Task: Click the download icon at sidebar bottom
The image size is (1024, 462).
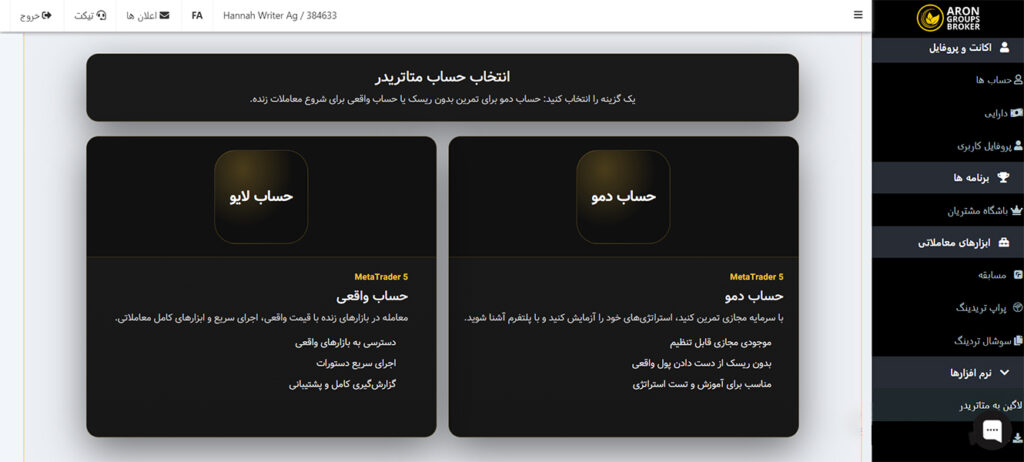Action: click(1017, 440)
